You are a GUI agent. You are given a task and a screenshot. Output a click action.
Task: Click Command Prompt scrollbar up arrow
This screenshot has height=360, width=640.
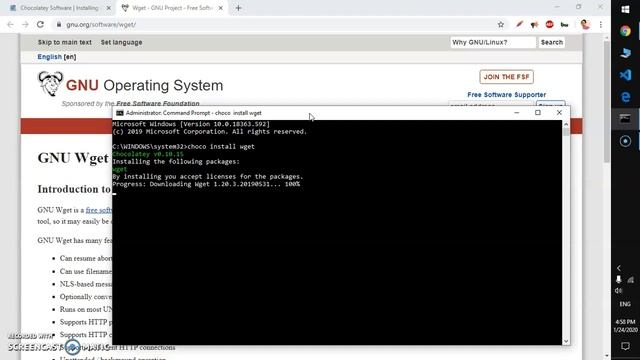pyautogui.click(x=566, y=124)
